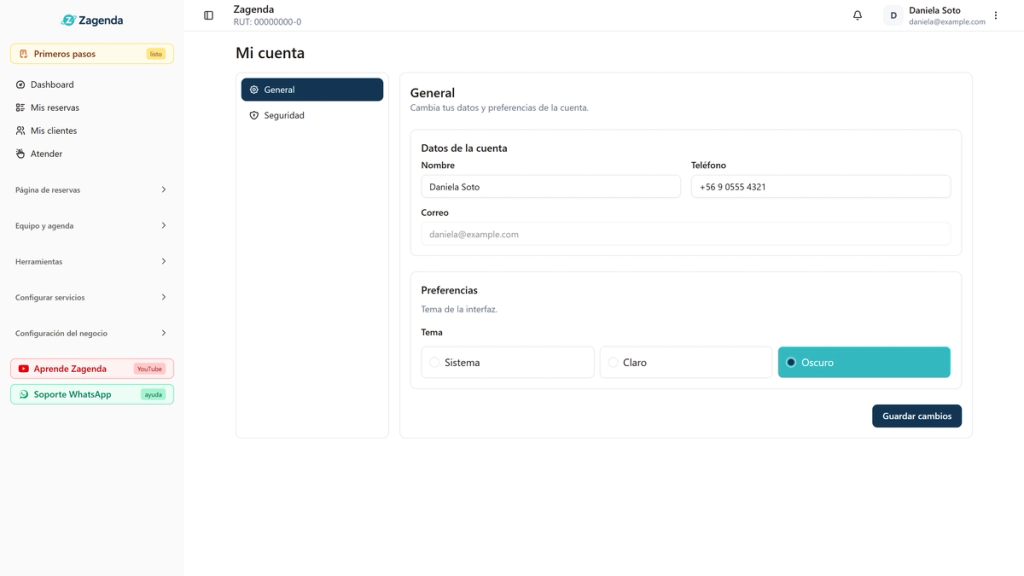Click the Mi cuenta heading

[x=270, y=53]
